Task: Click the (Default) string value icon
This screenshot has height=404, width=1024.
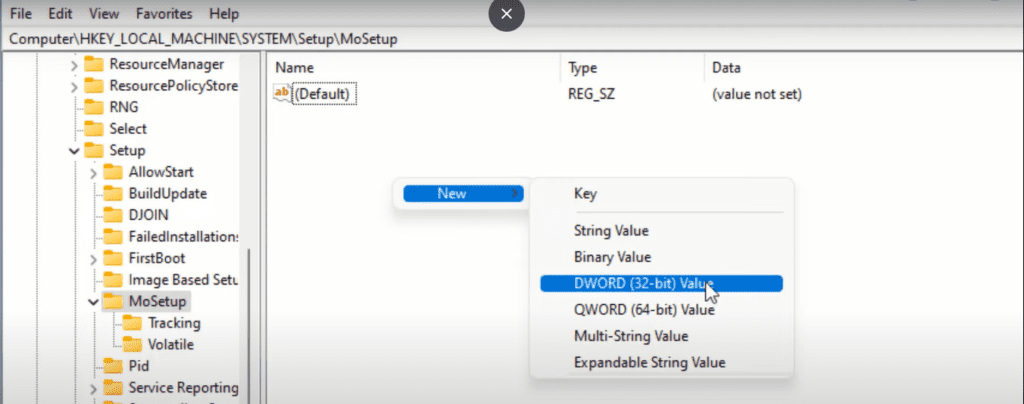Action: click(x=282, y=94)
